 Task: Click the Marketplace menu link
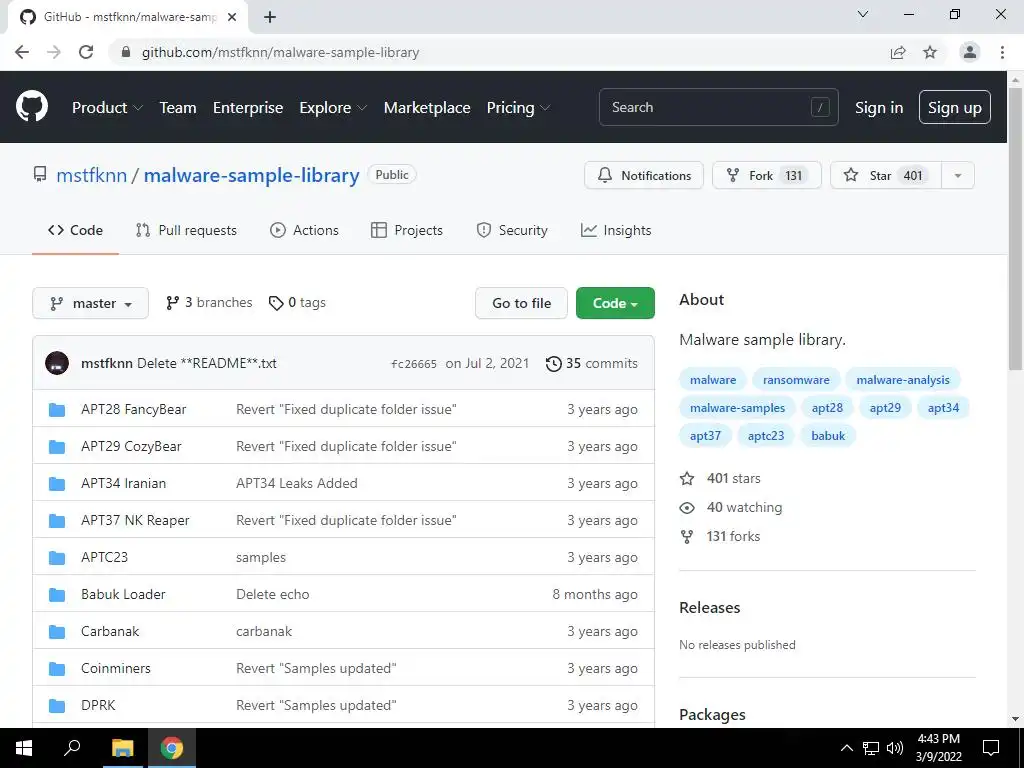[427, 108]
